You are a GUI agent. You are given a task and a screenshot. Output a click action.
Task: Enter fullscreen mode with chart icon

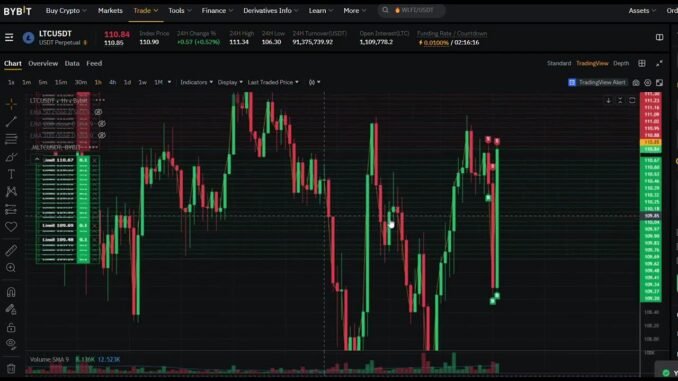coord(659,82)
